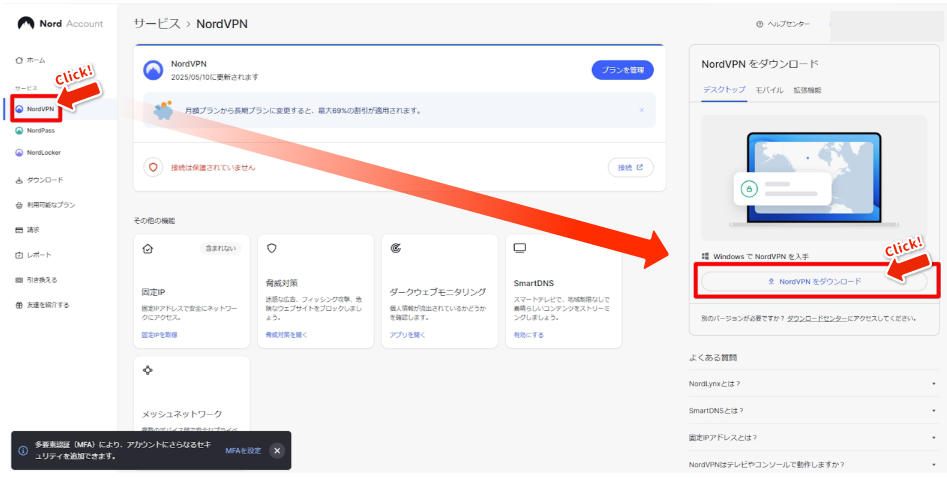Image resolution: width=947 pixels, height=478 pixels.
Task: Switch to the モバイル tab
Action: coord(768,90)
